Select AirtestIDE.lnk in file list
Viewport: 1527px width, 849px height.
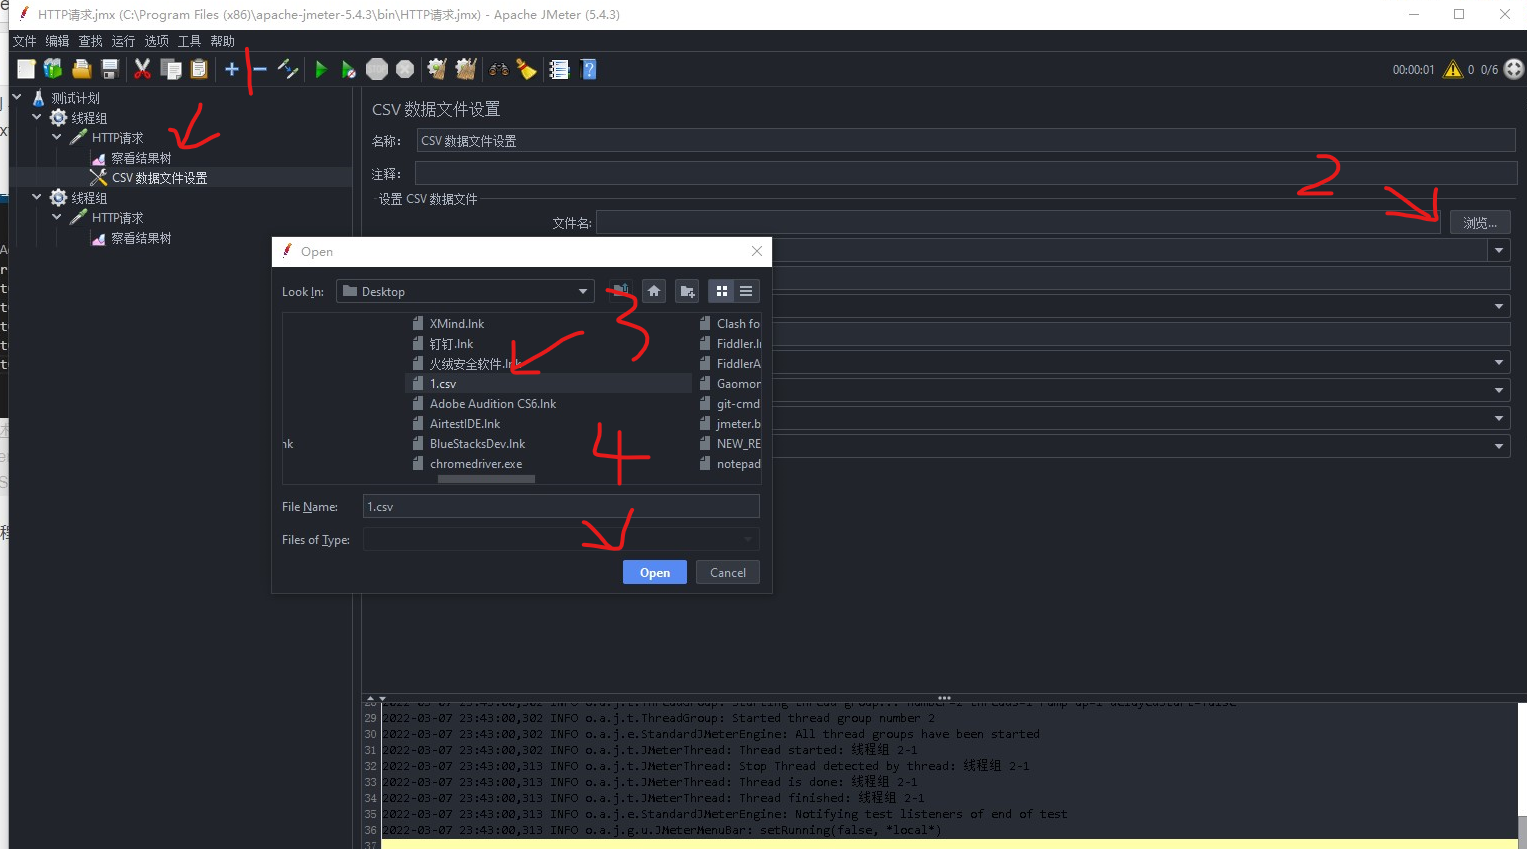pos(464,423)
